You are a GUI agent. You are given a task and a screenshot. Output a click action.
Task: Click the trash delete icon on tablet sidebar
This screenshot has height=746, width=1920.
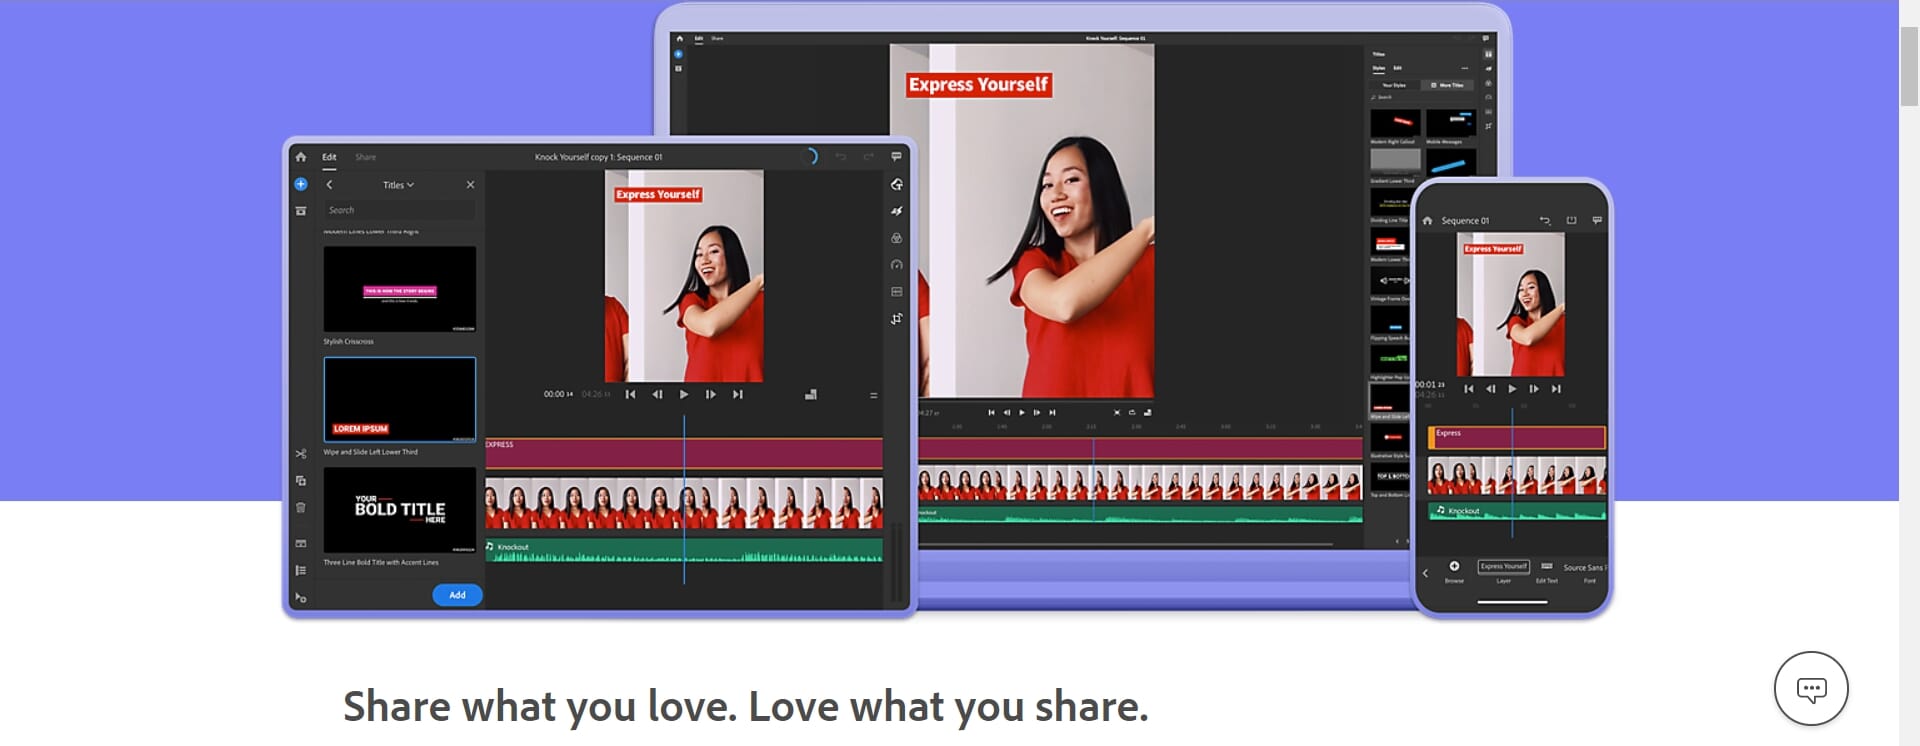[300, 508]
